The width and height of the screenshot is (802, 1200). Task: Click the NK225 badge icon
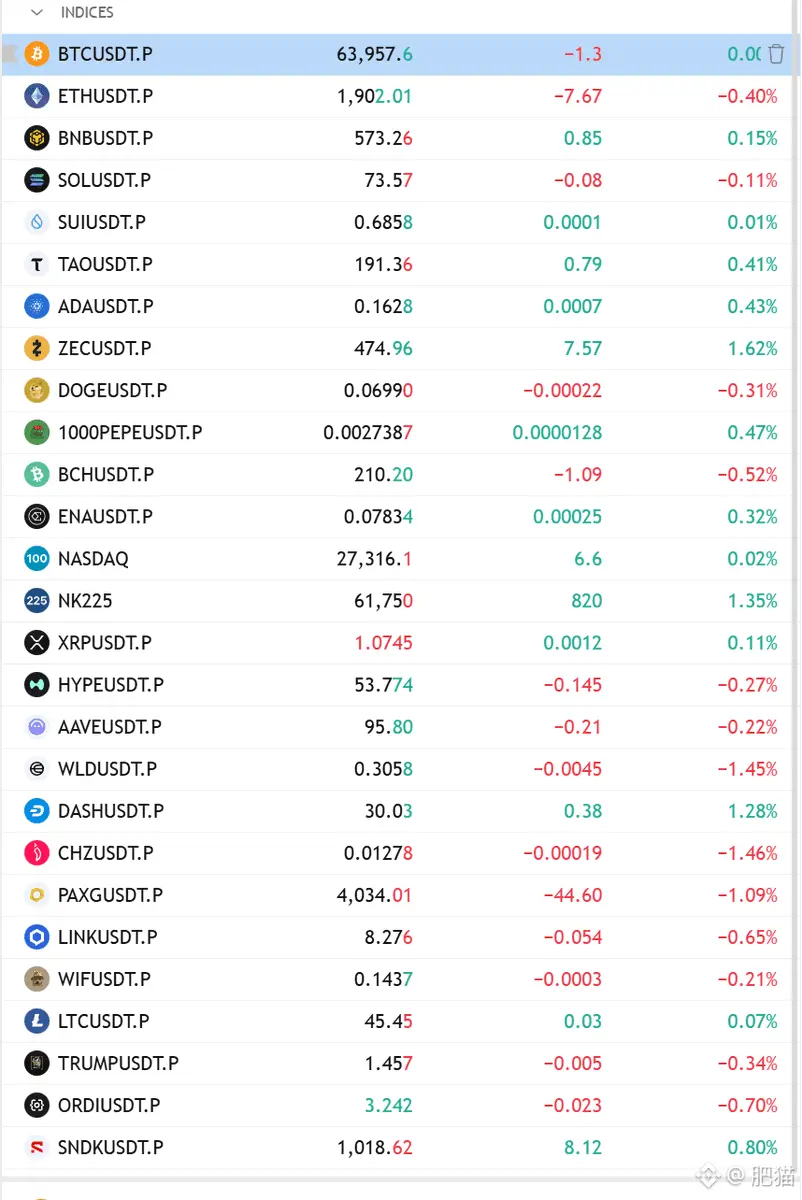click(37, 601)
